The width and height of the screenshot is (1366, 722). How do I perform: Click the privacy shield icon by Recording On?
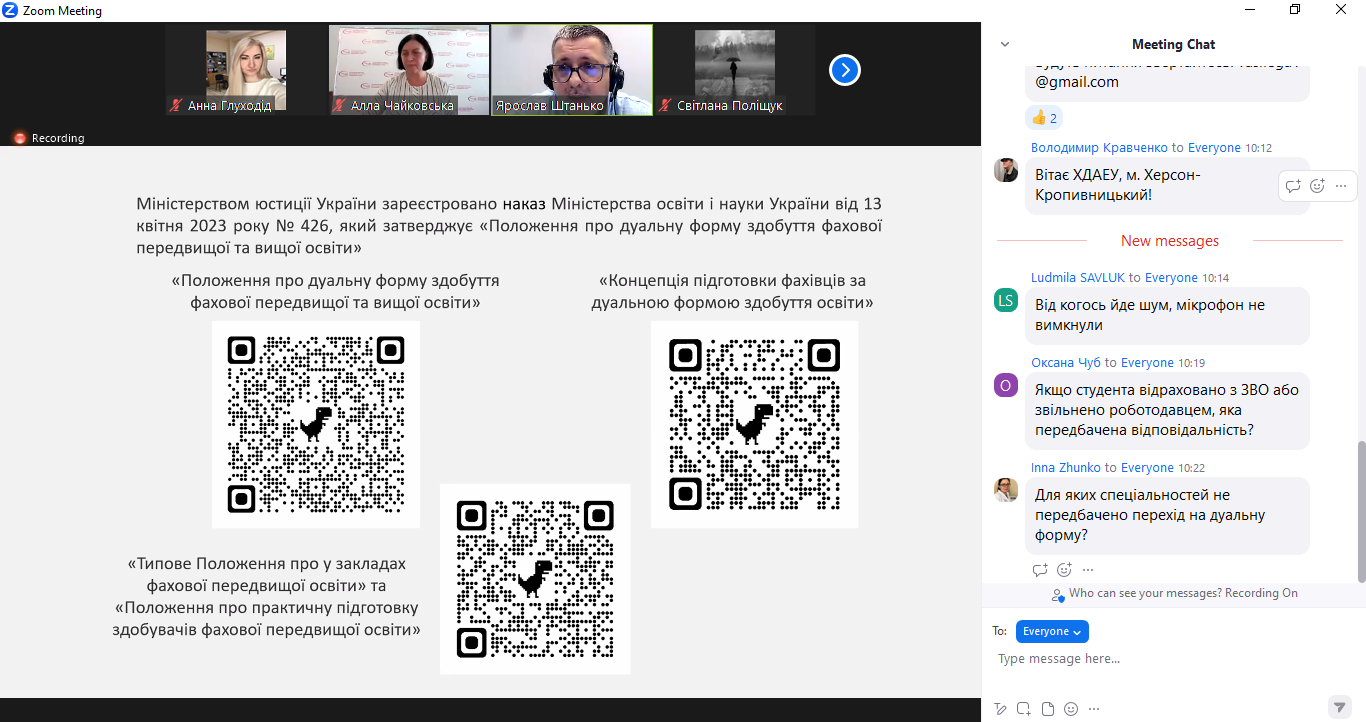coord(1058,595)
